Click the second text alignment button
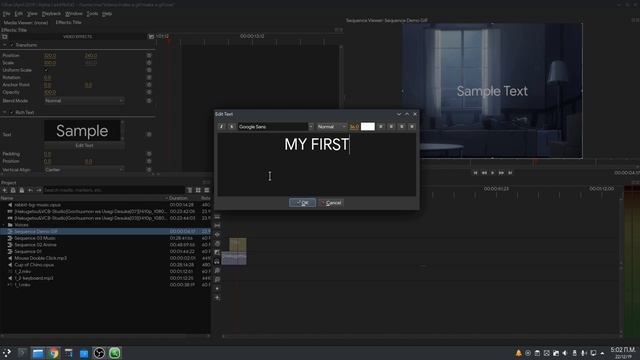This screenshot has width=640, height=360. [391, 127]
